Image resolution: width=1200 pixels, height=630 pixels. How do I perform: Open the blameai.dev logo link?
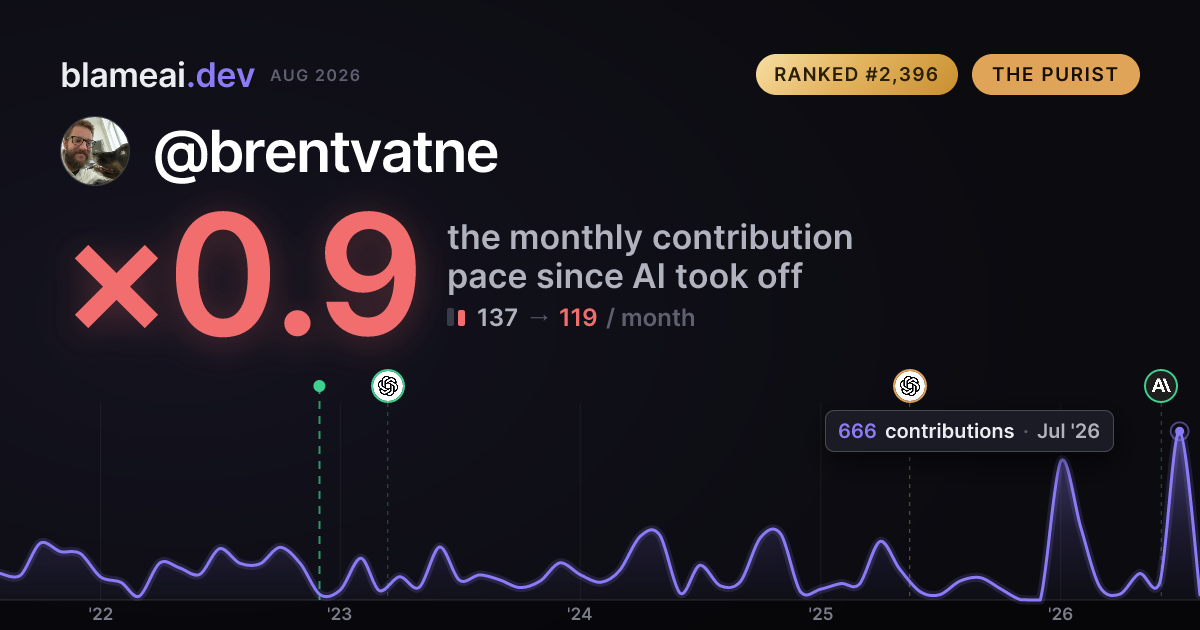(157, 75)
